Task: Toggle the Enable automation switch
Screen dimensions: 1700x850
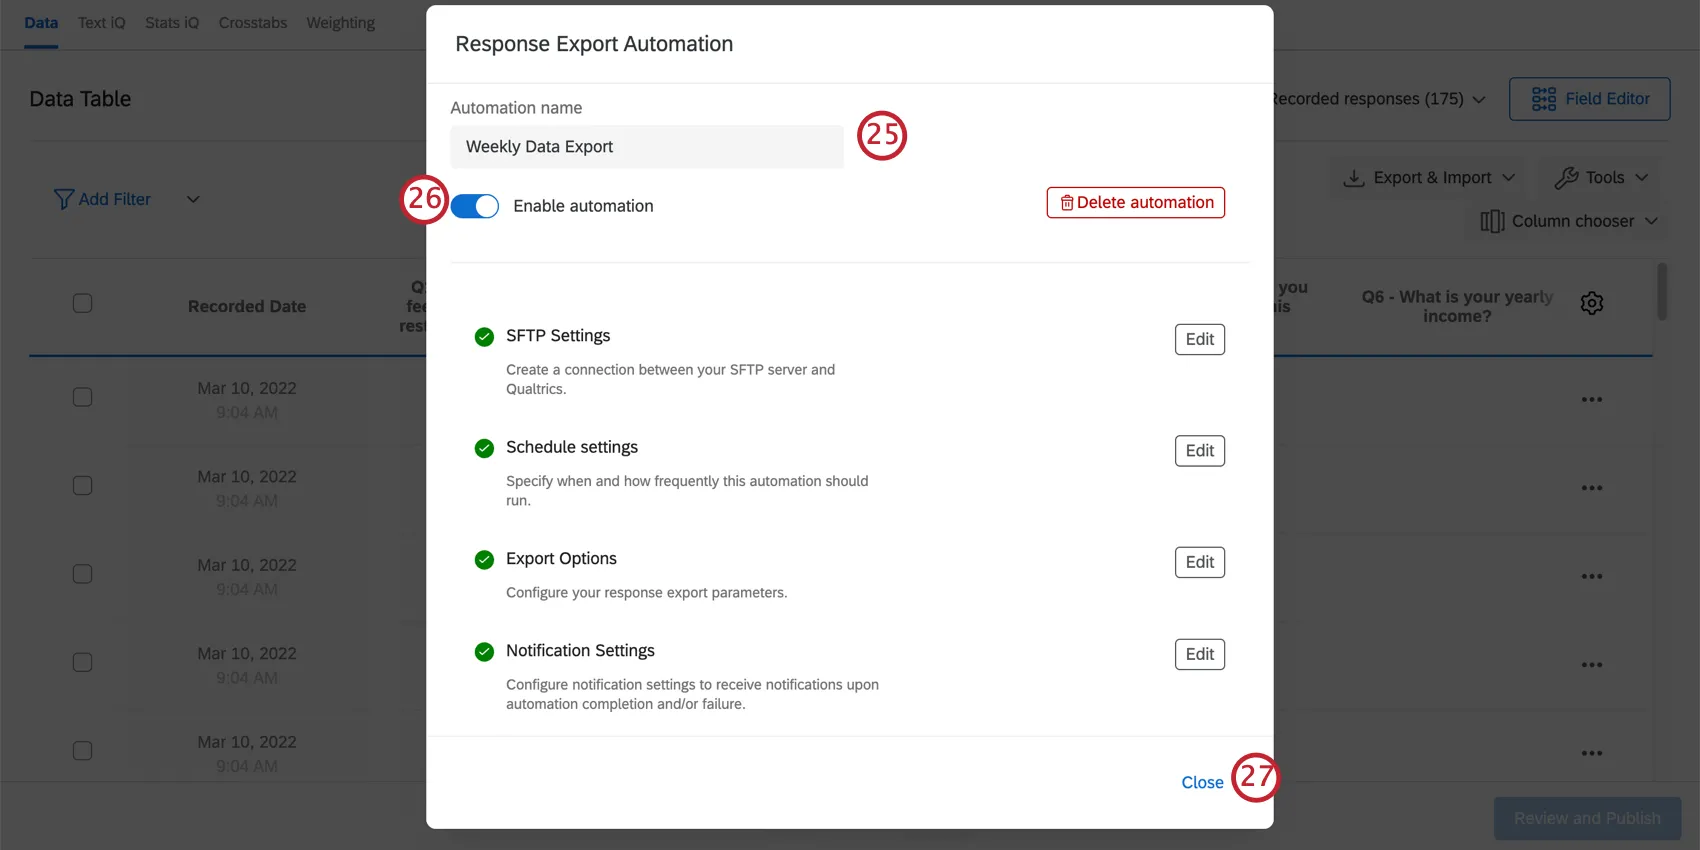Action: [x=474, y=206]
